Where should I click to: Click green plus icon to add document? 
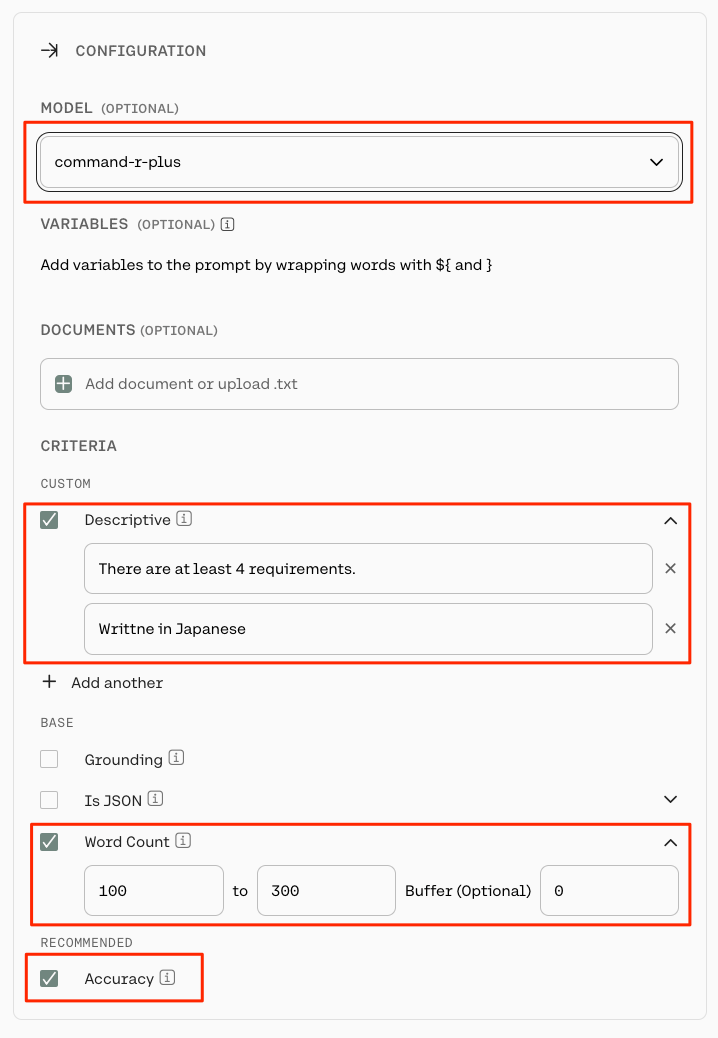pos(64,384)
